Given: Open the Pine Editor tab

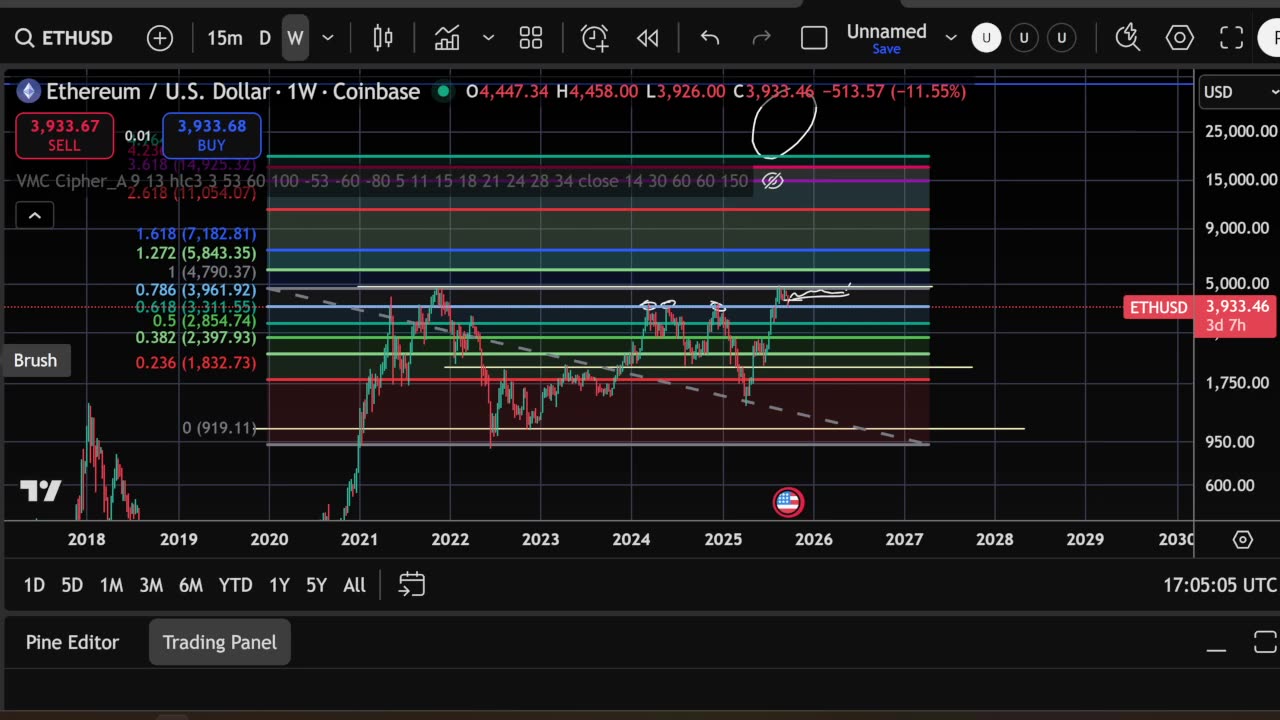Looking at the screenshot, I should tap(72, 642).
